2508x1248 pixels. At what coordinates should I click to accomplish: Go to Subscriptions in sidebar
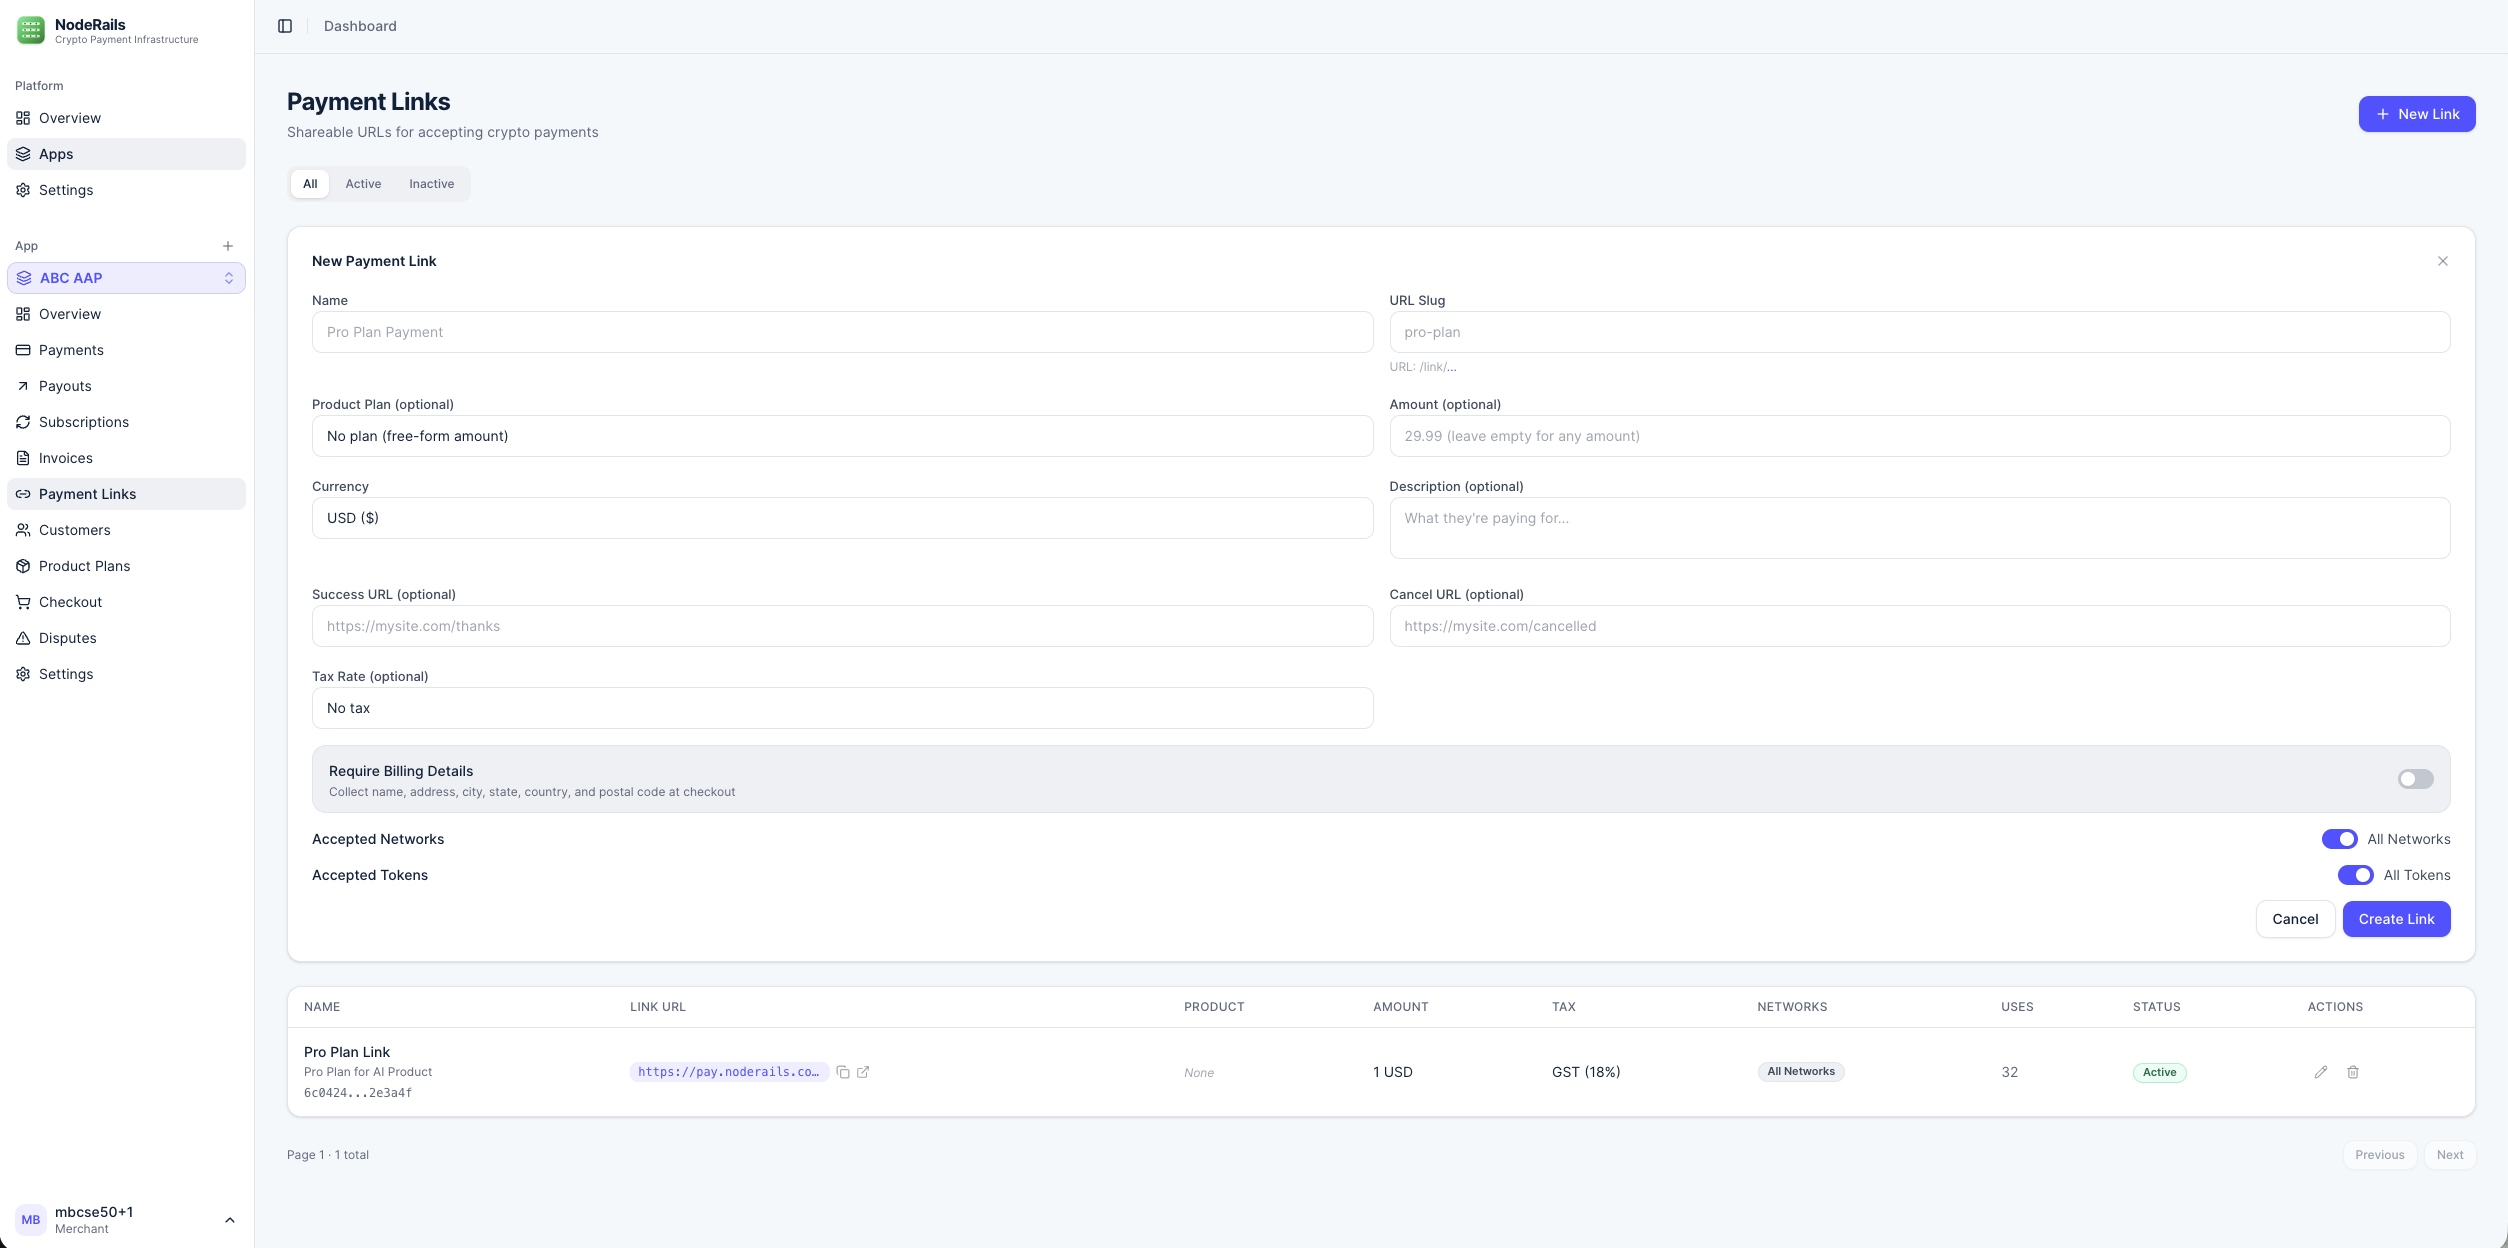click(x=83, y=422)
